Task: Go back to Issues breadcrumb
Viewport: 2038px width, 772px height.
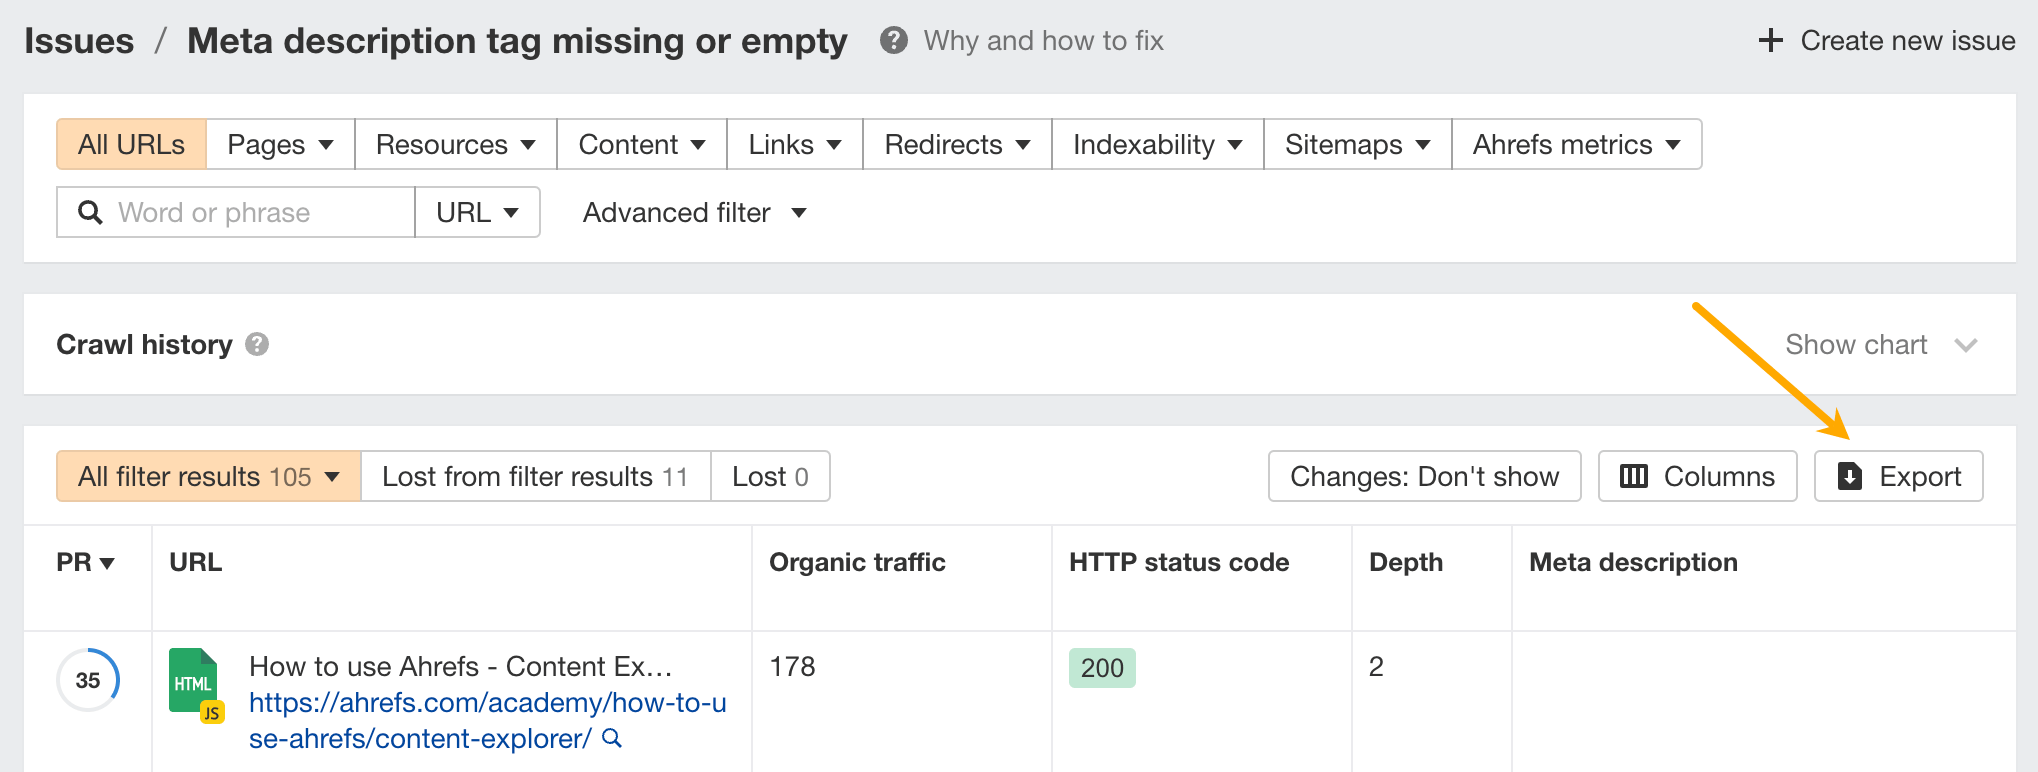Action: point(79,41)
